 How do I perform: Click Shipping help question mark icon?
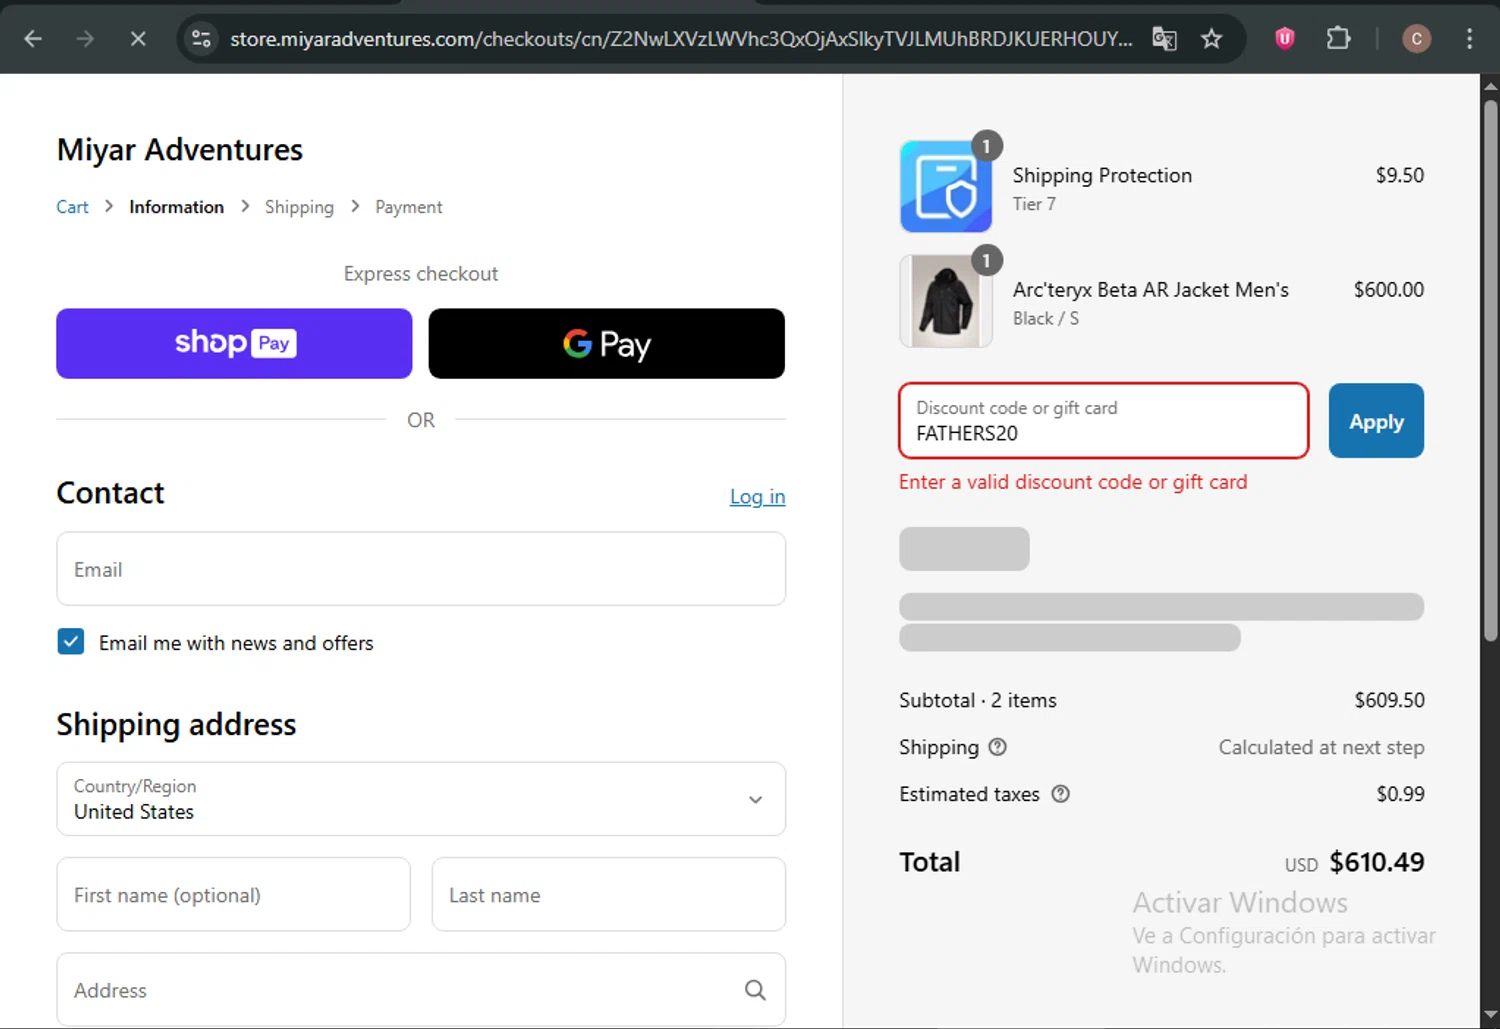point(997,747)
